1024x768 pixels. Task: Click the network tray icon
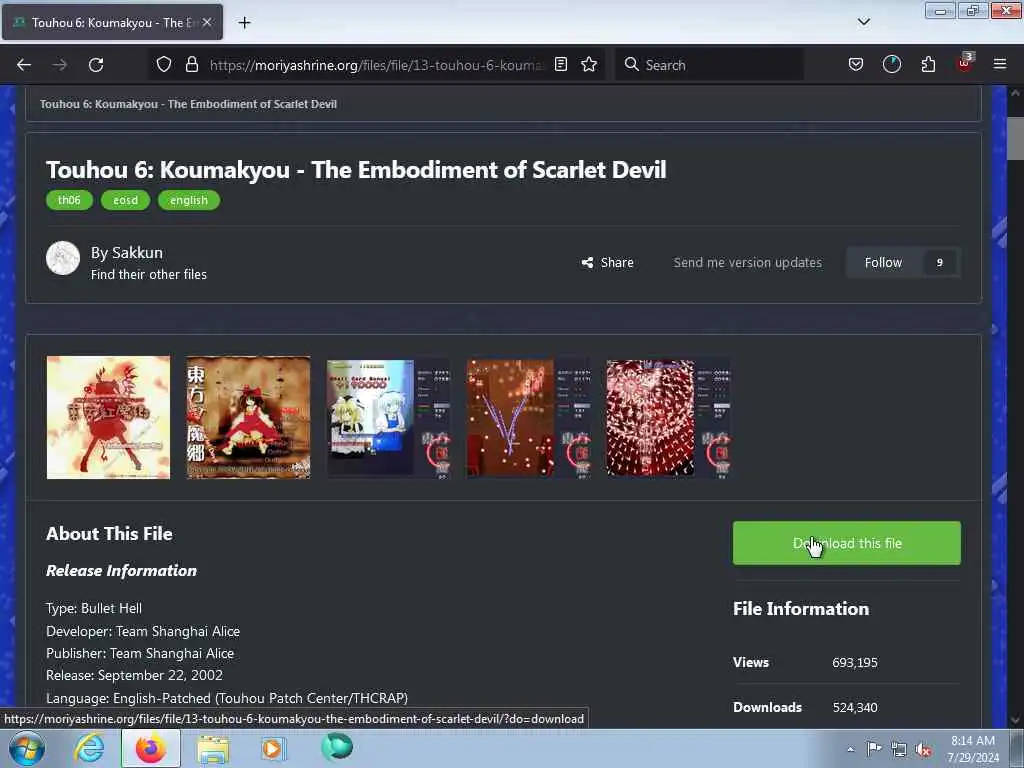click(x=899, y=749)
